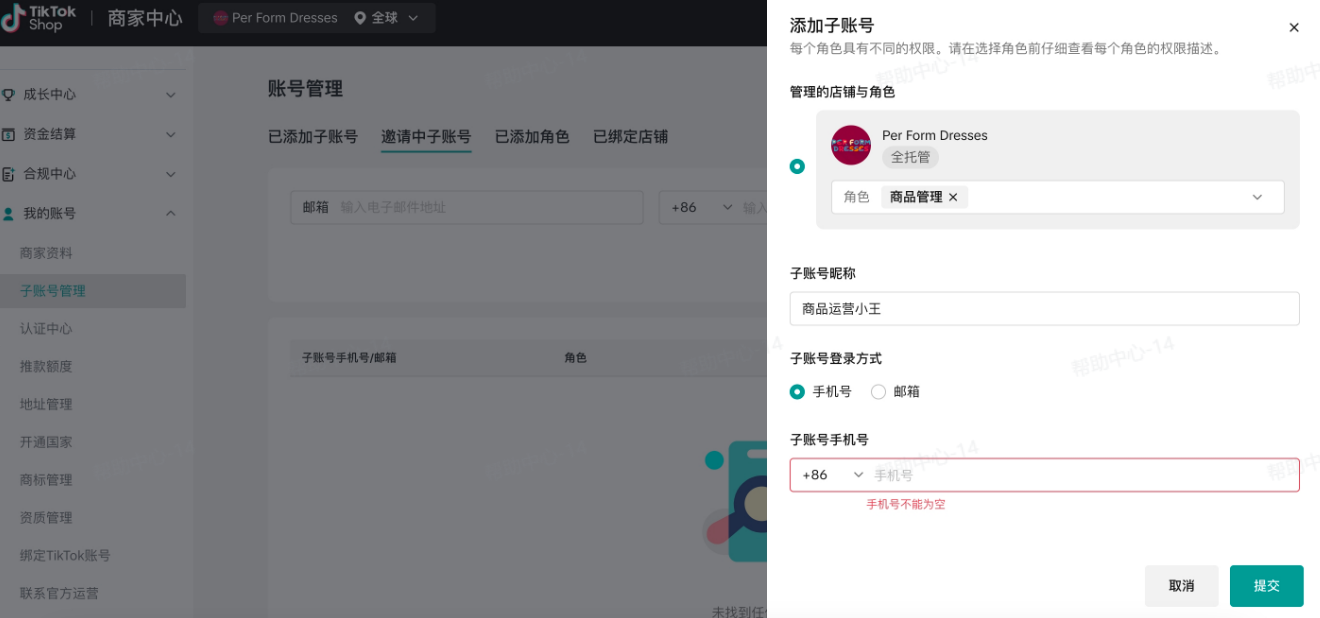Collapse the 我的账号 sidebar section

171,212
